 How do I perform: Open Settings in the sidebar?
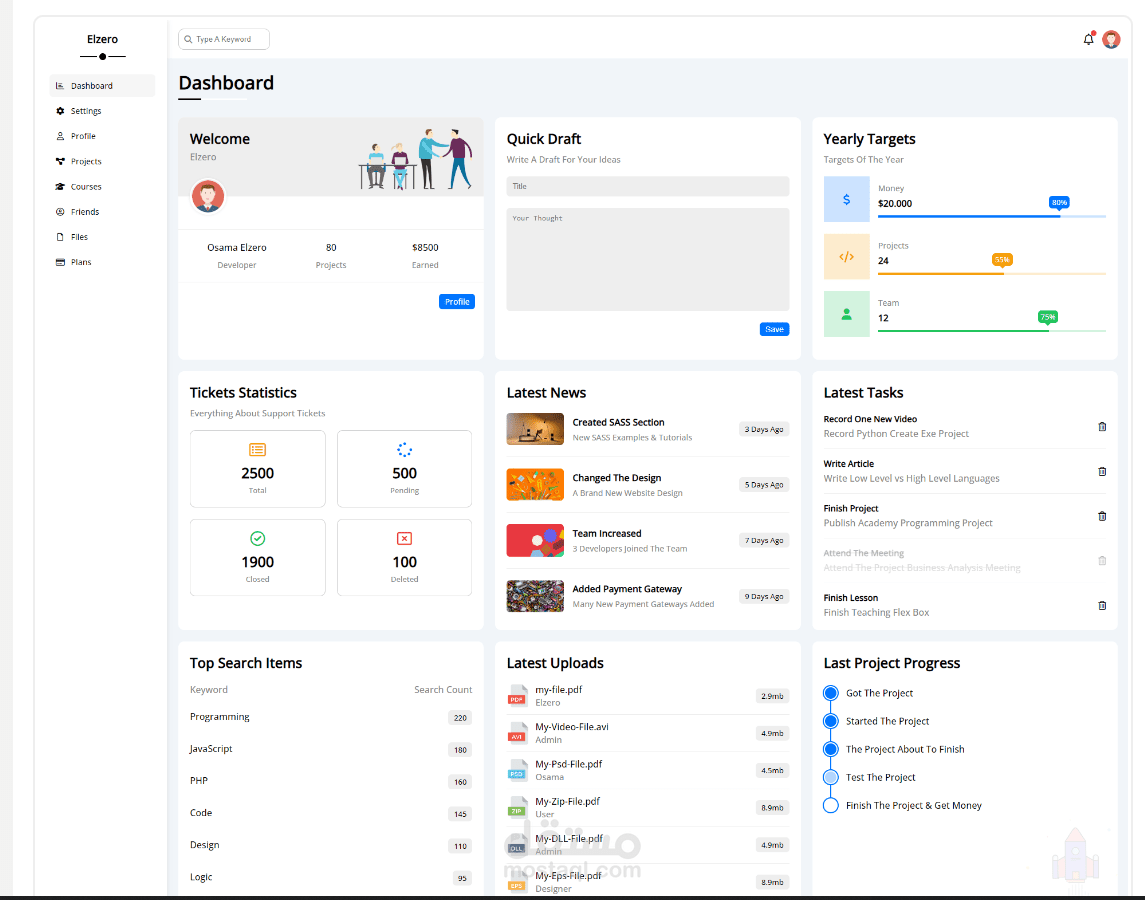85,111
